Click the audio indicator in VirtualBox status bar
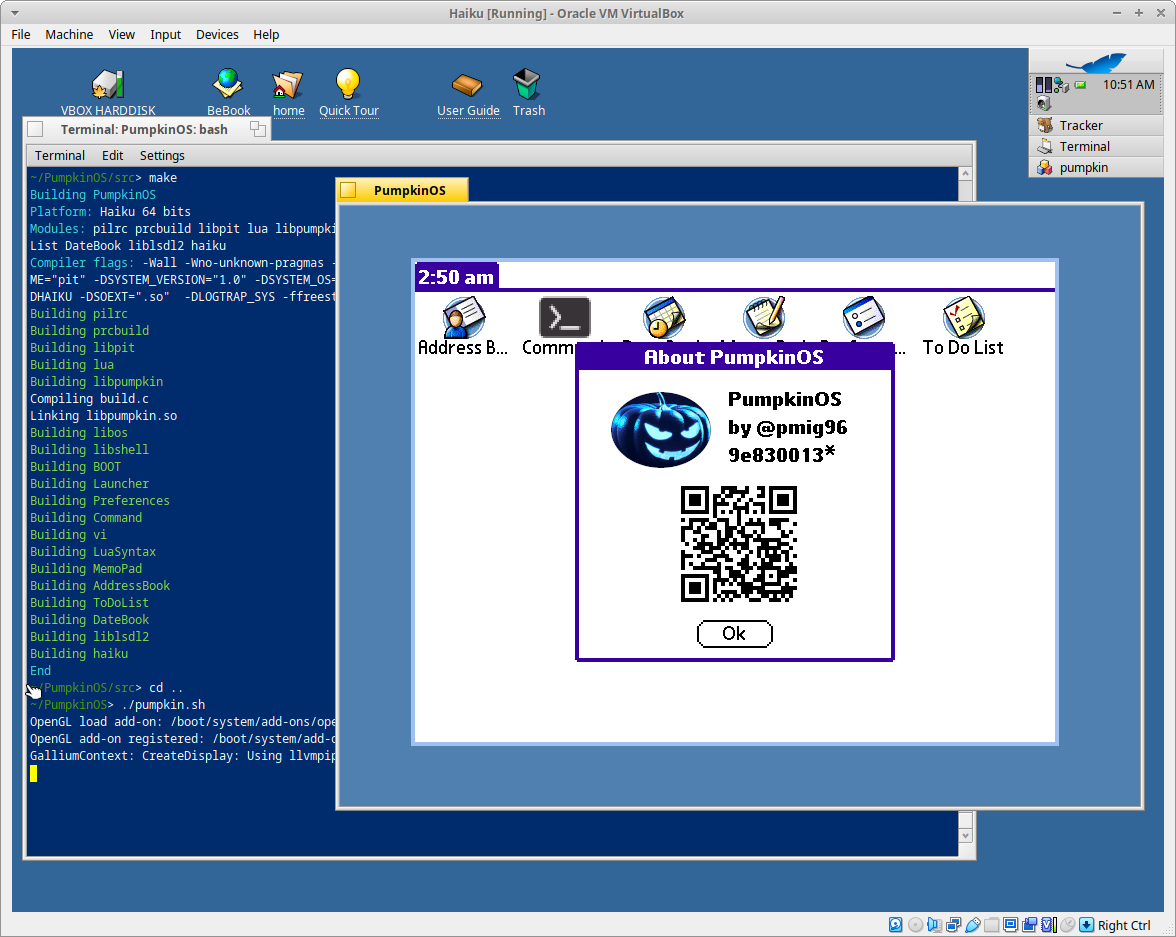This screenshot has width=1176, height=937. [934, 924]
